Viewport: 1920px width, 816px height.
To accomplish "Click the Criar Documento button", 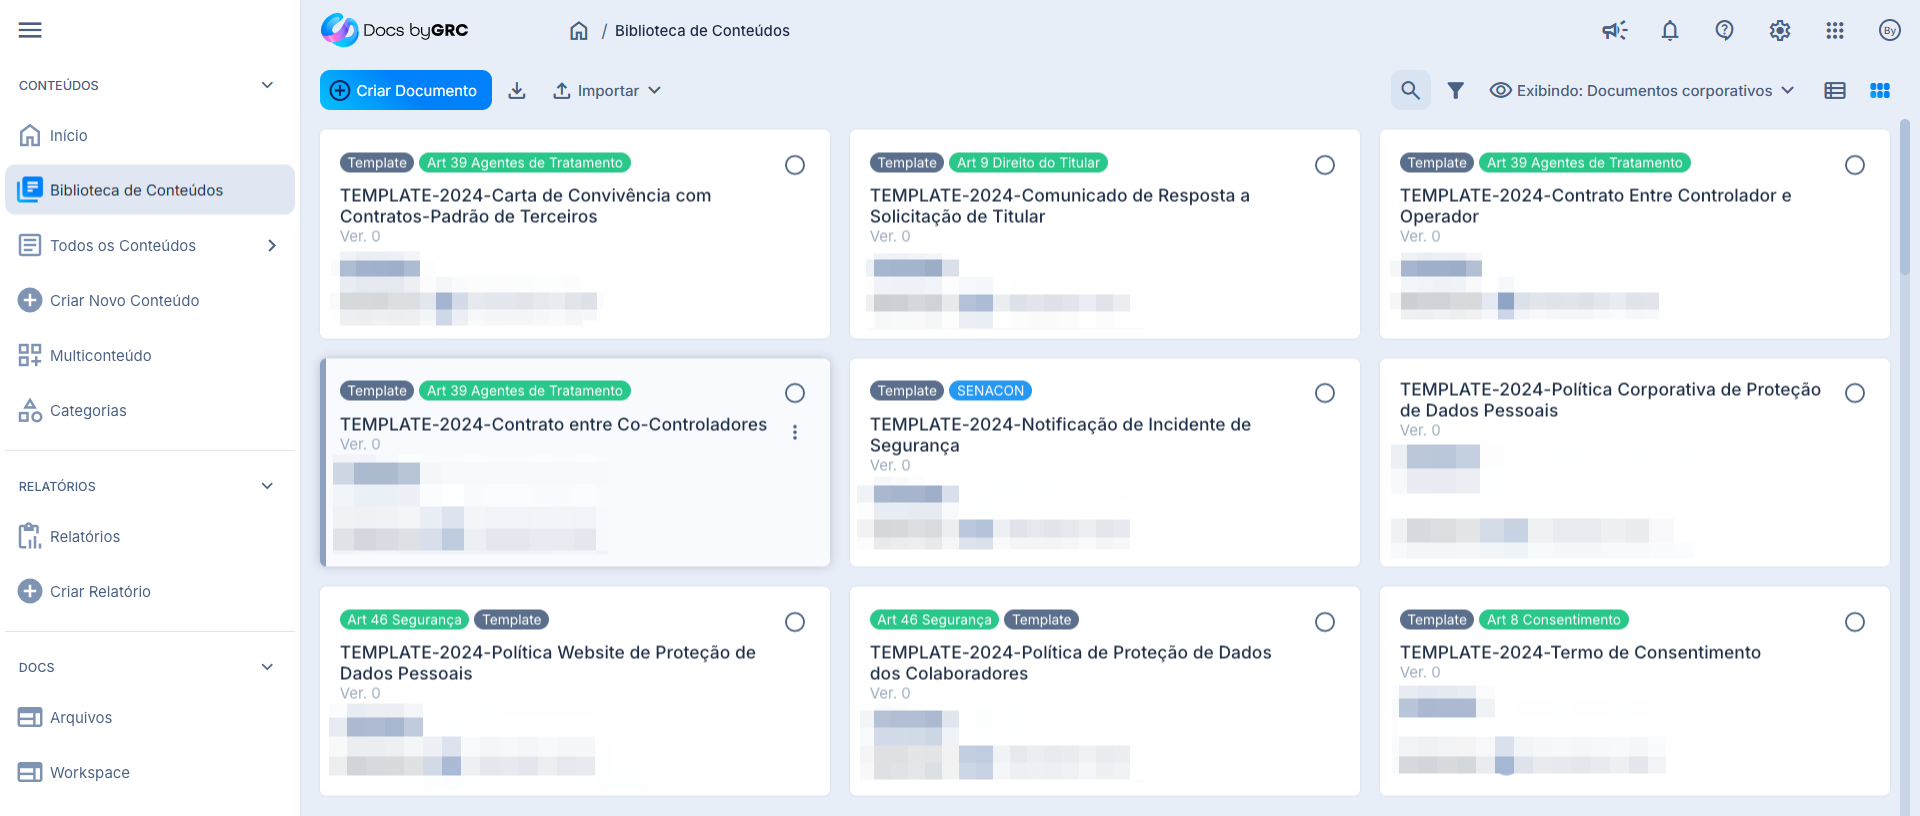I will click(x=406, y=91).
